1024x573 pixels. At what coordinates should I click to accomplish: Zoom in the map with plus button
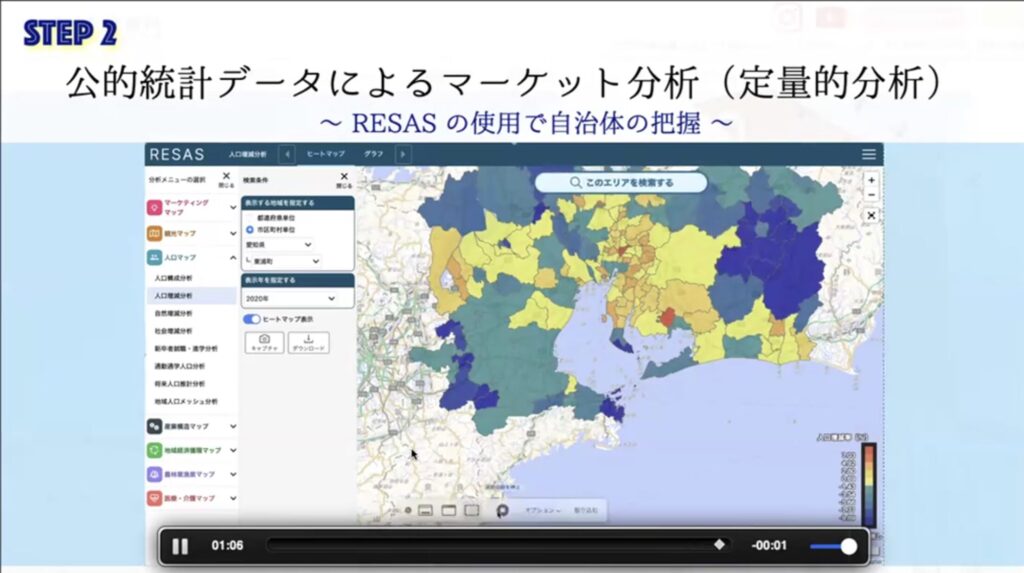871,180
